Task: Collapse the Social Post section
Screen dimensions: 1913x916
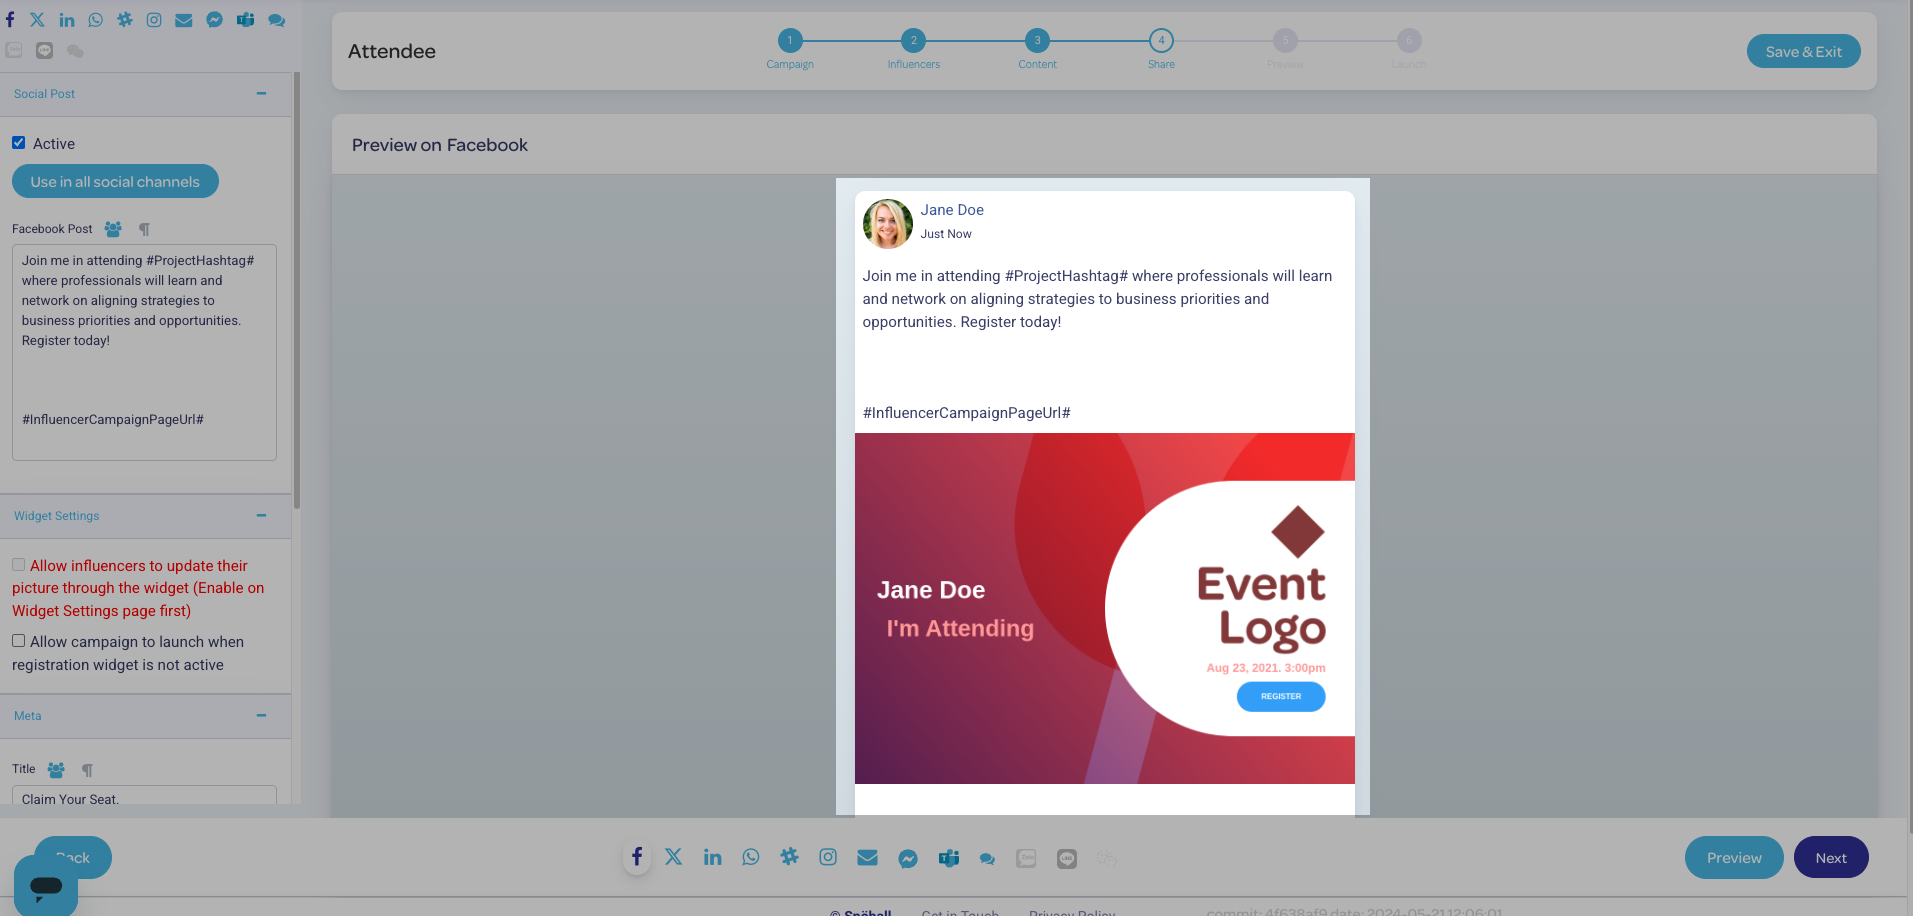Action: 261,94
